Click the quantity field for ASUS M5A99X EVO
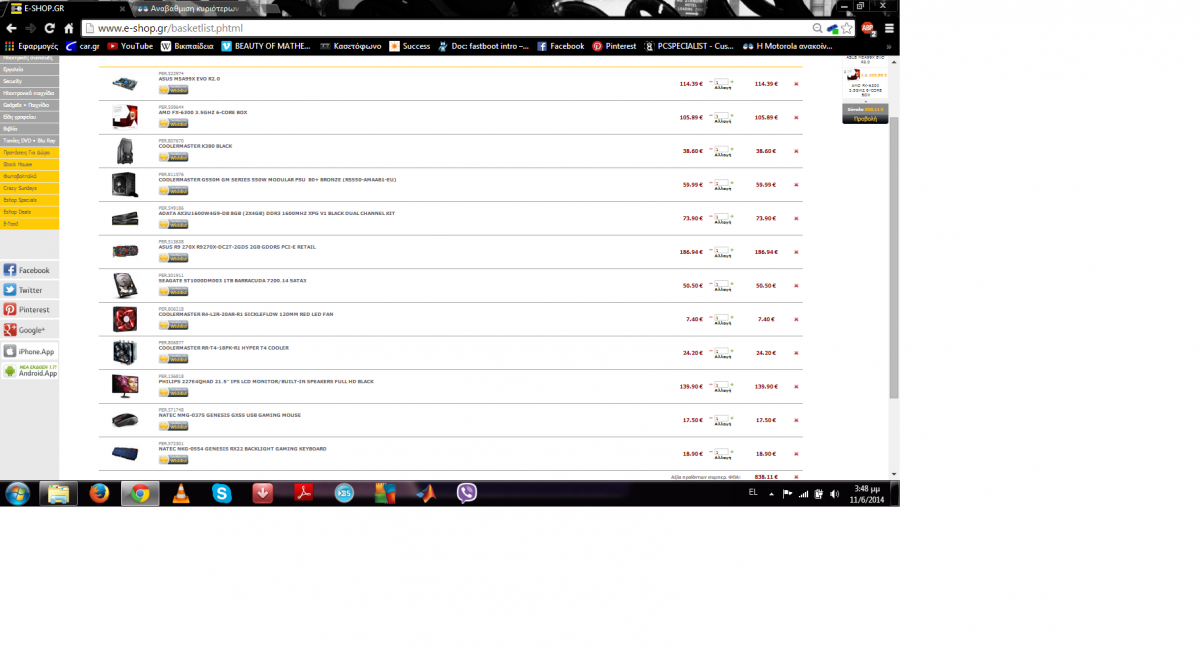The width and height of the screenshot is (1200, 649). click(722, 82)
